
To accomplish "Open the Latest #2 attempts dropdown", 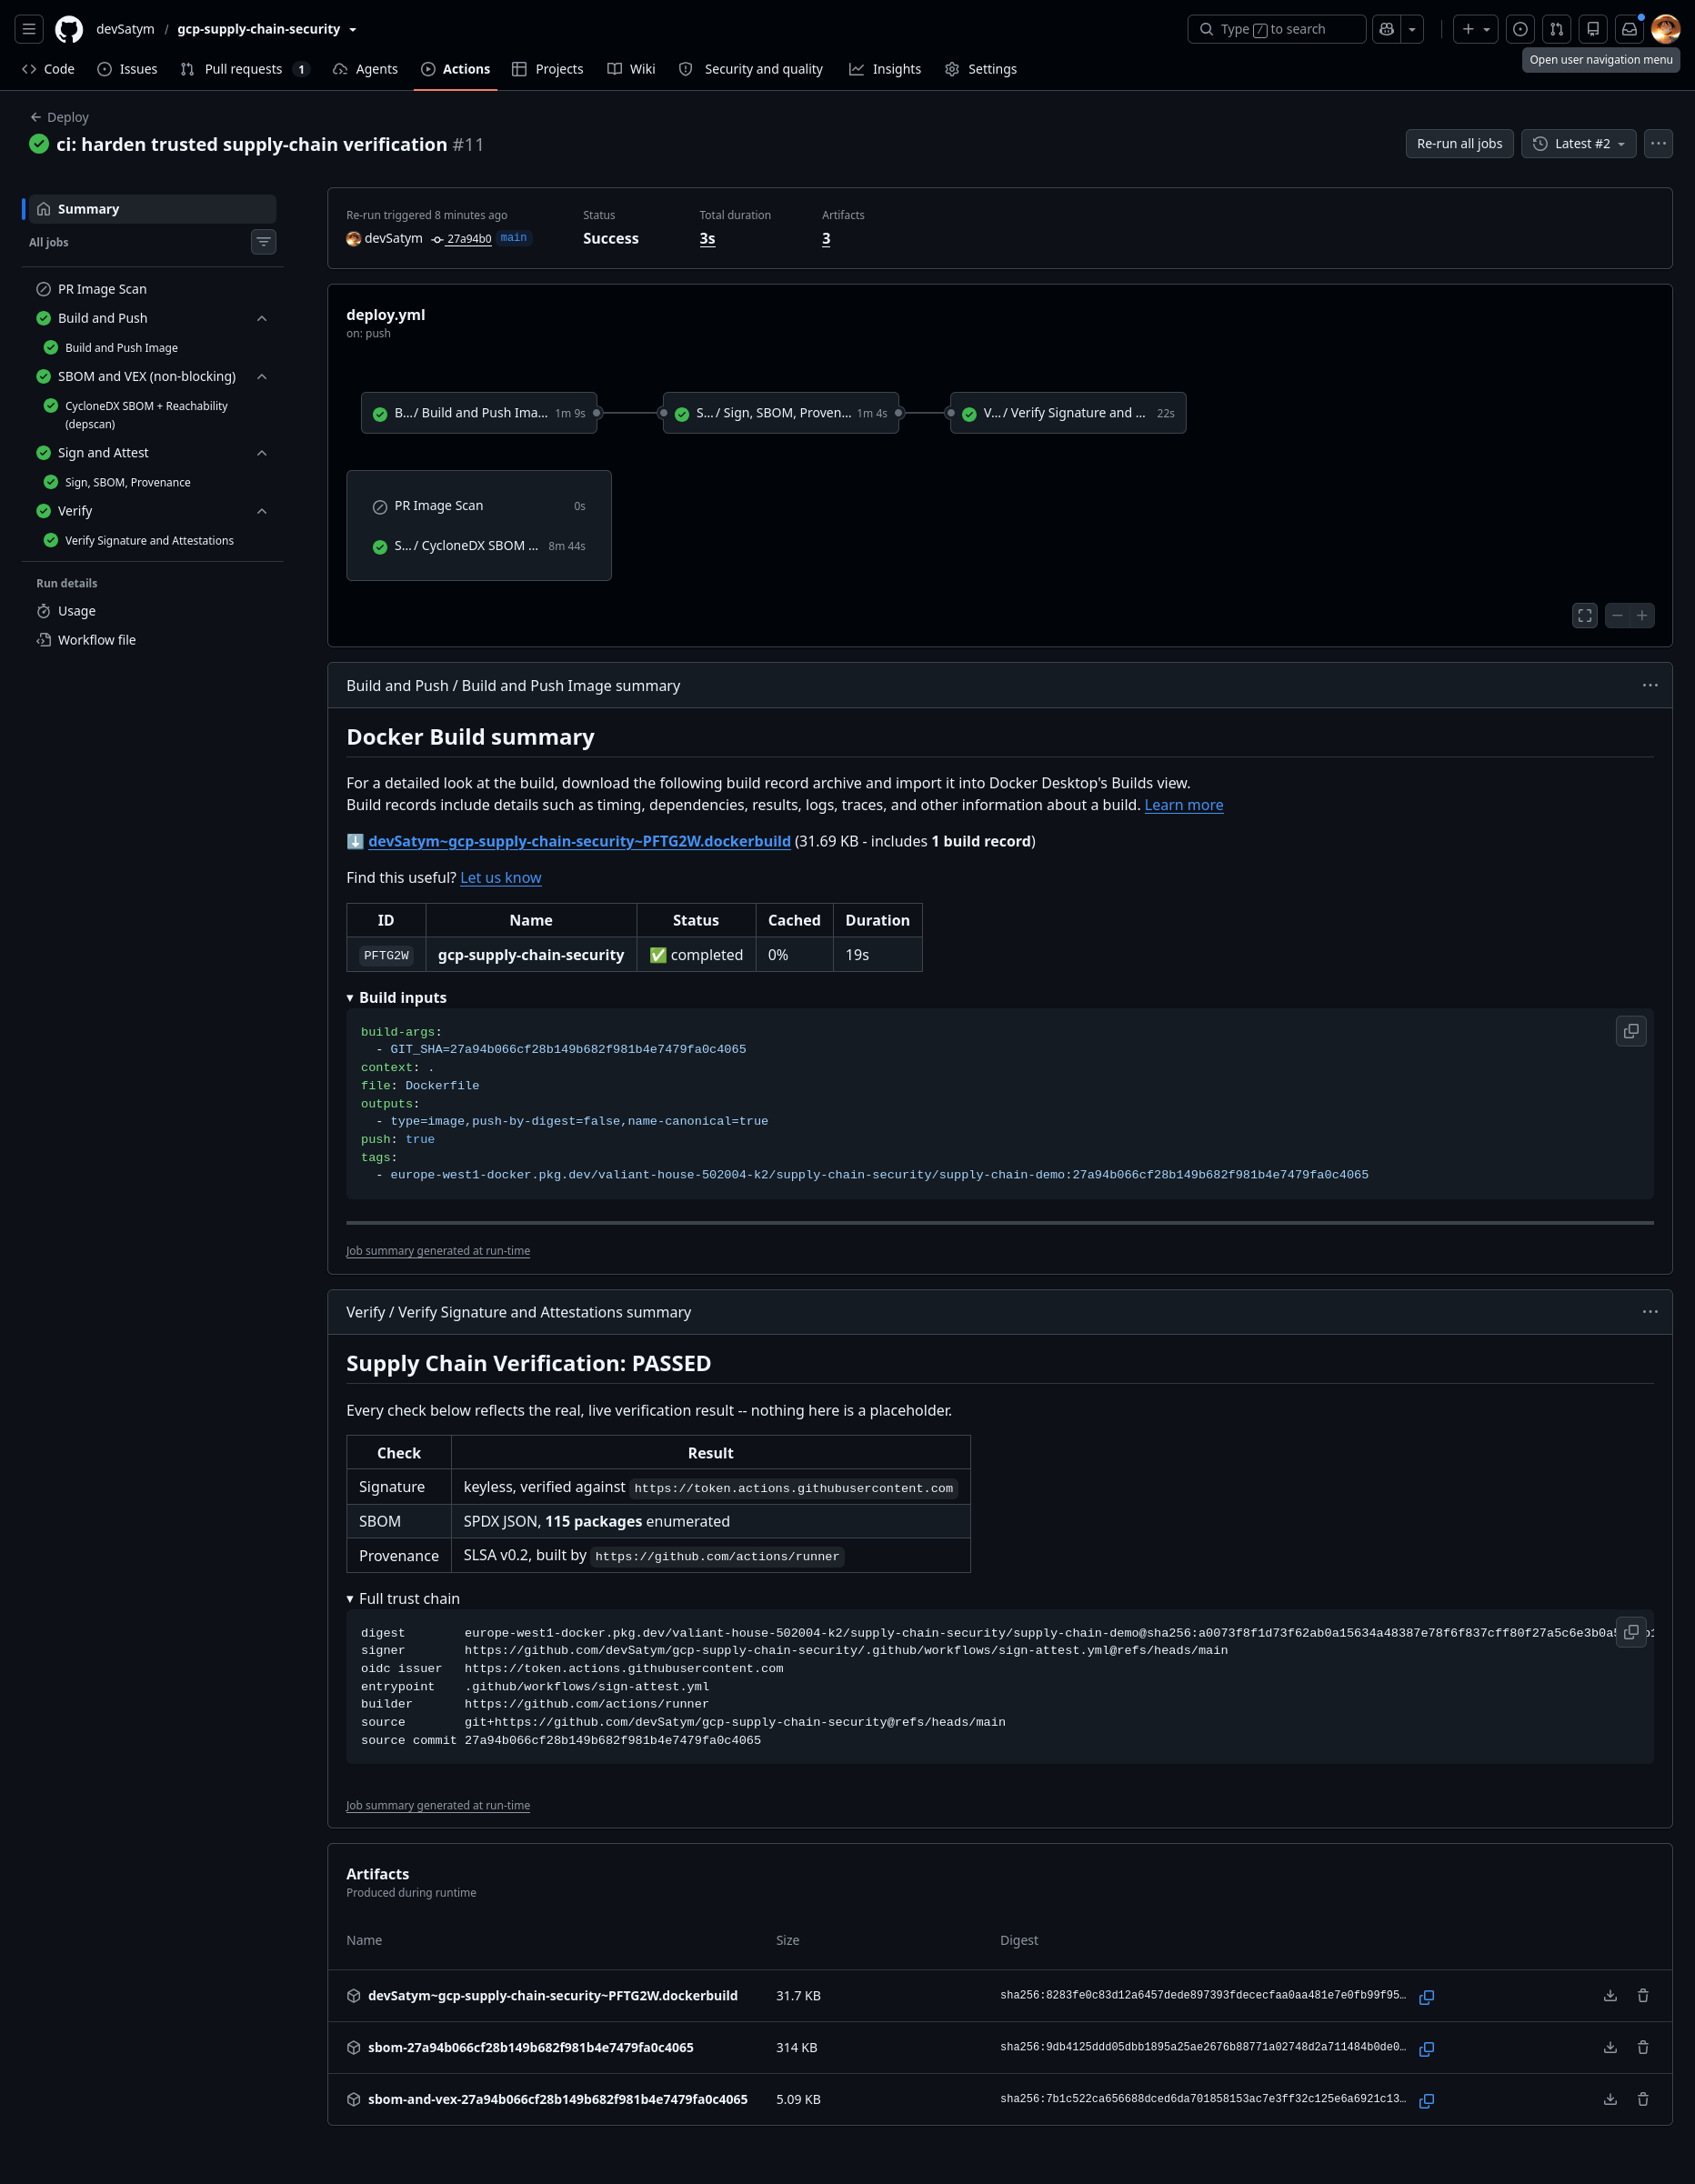I will (1579, 144).
